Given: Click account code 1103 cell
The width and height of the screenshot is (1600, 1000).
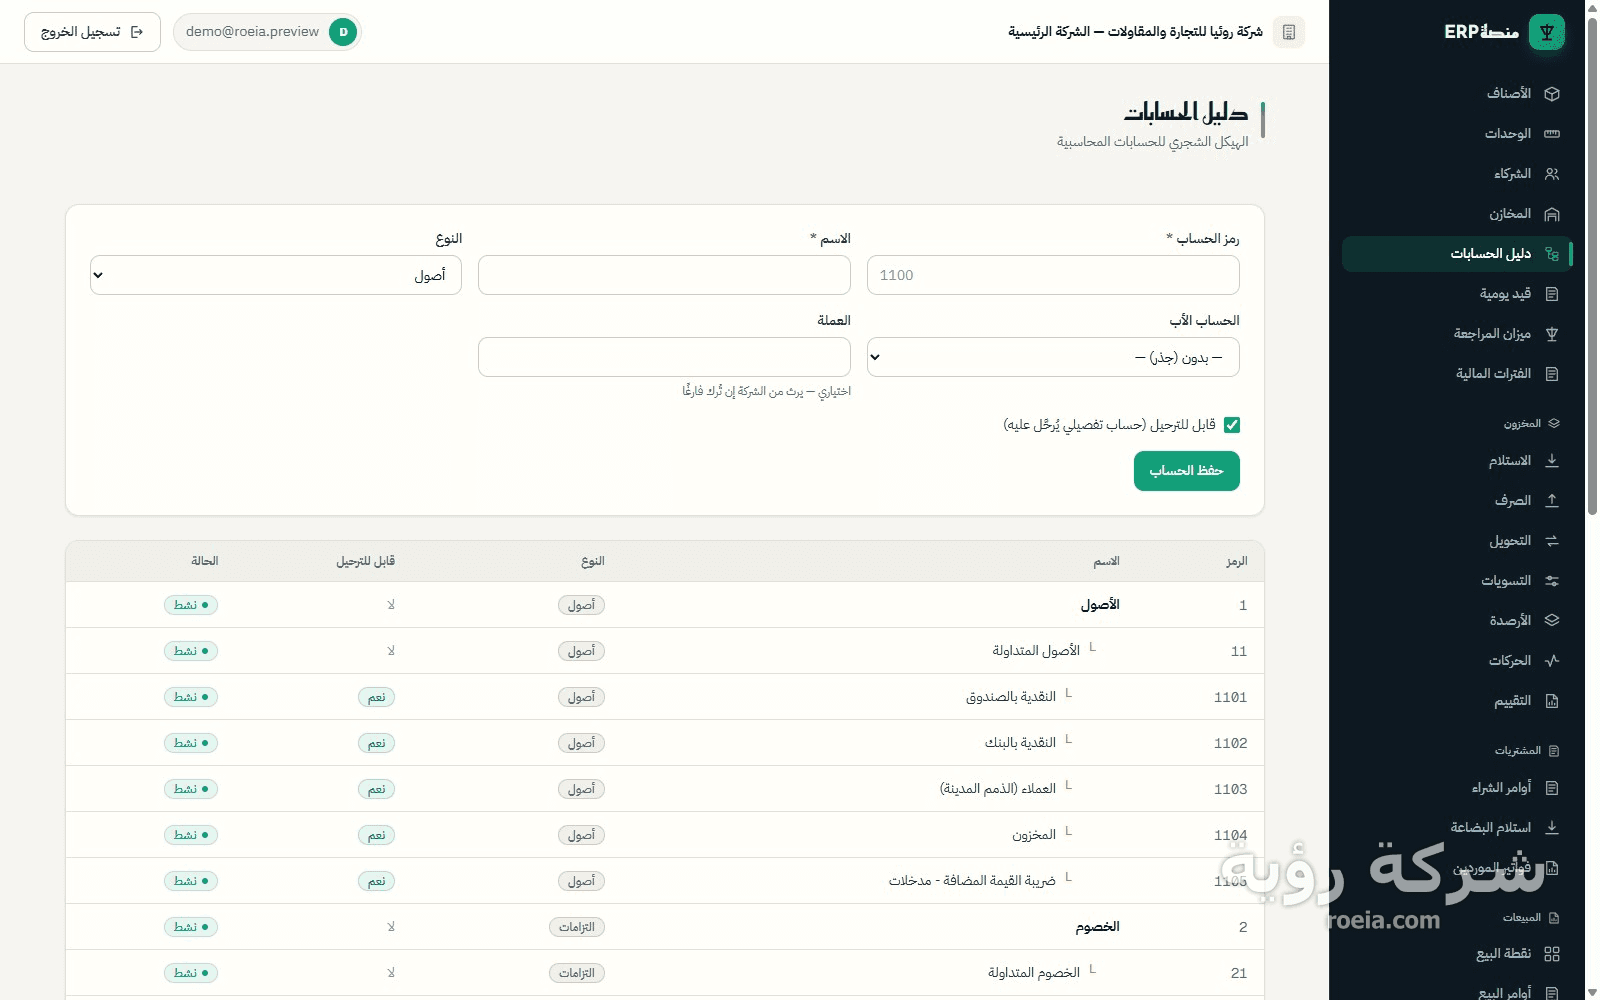Looking at the screenshot, I should click(x=1230, y=789).
